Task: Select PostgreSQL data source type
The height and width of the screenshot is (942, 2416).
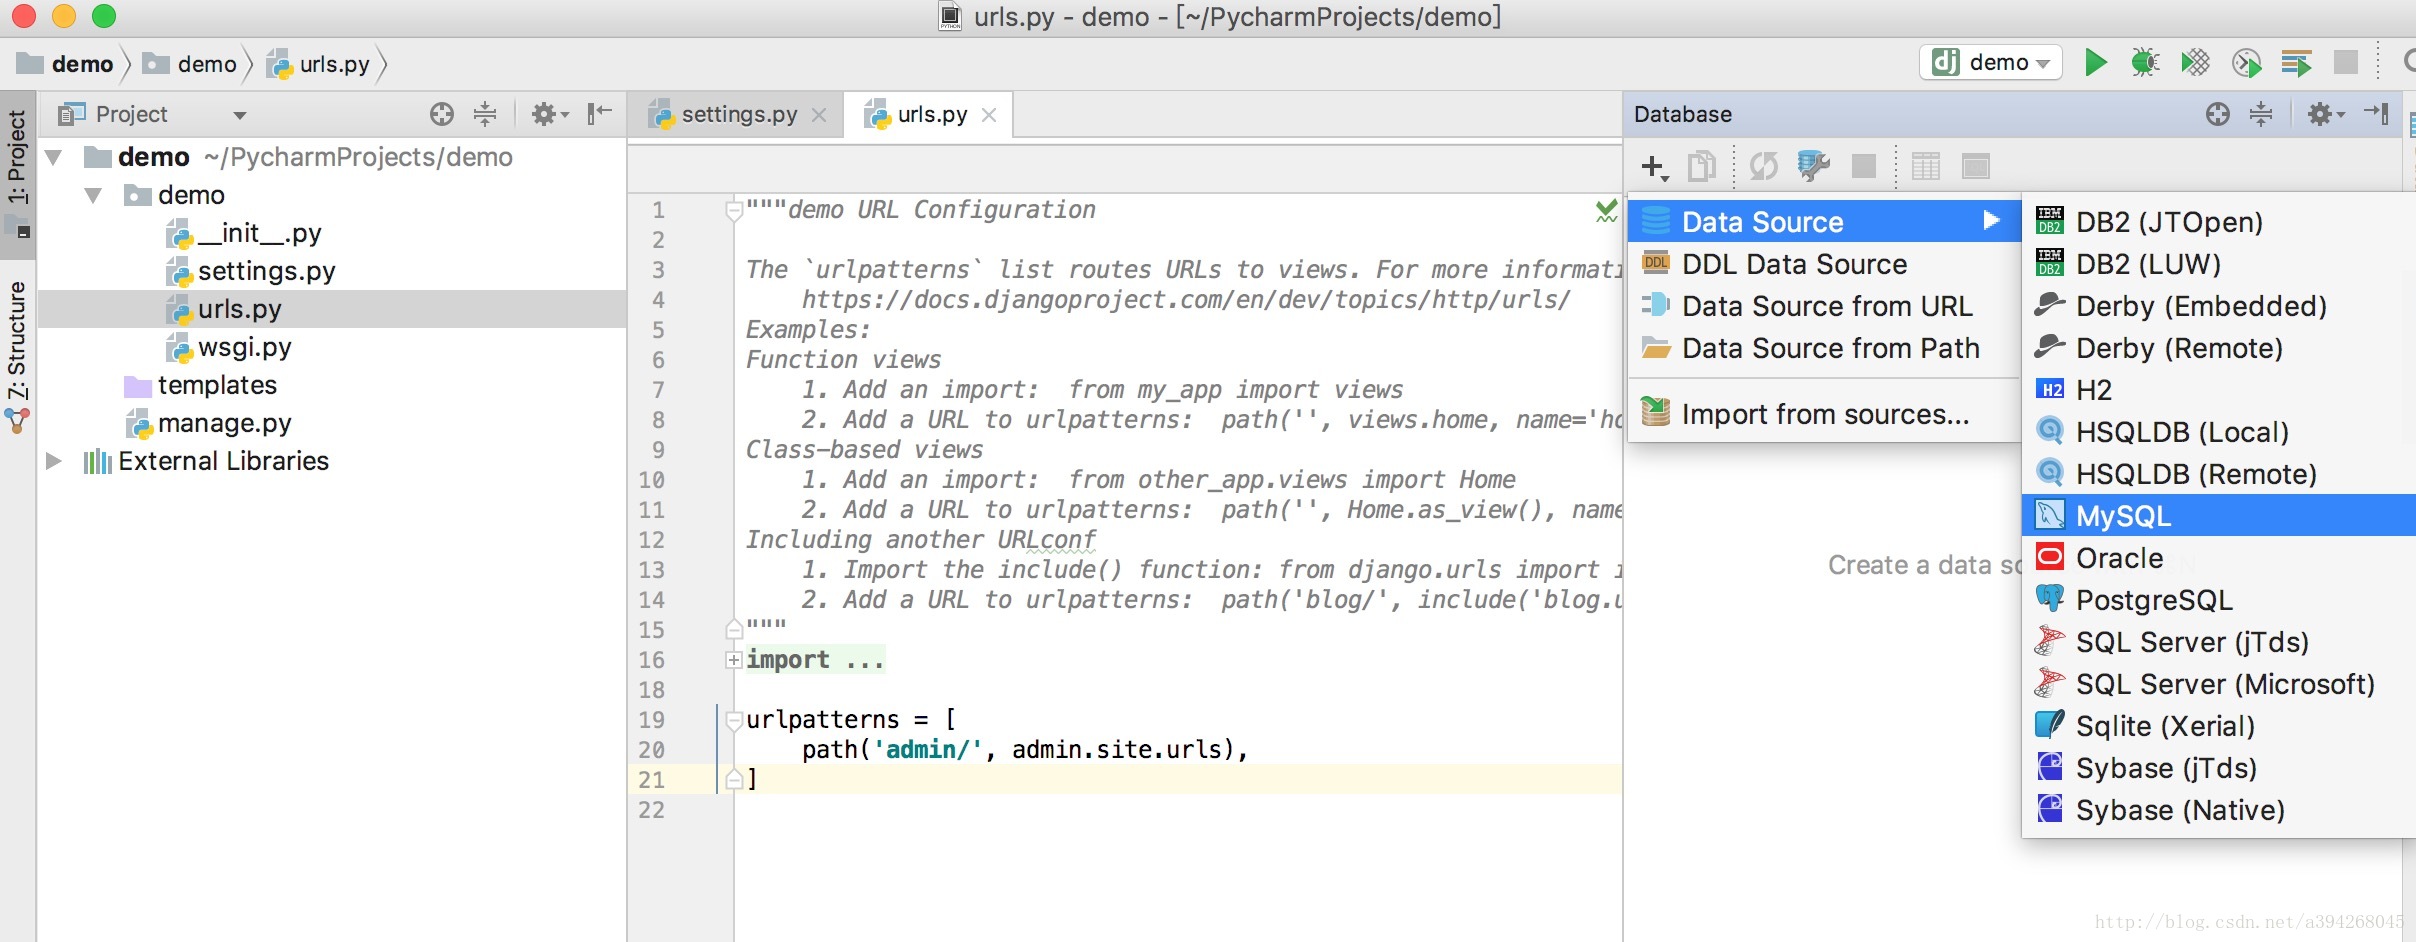Action: pos(2219,600)
